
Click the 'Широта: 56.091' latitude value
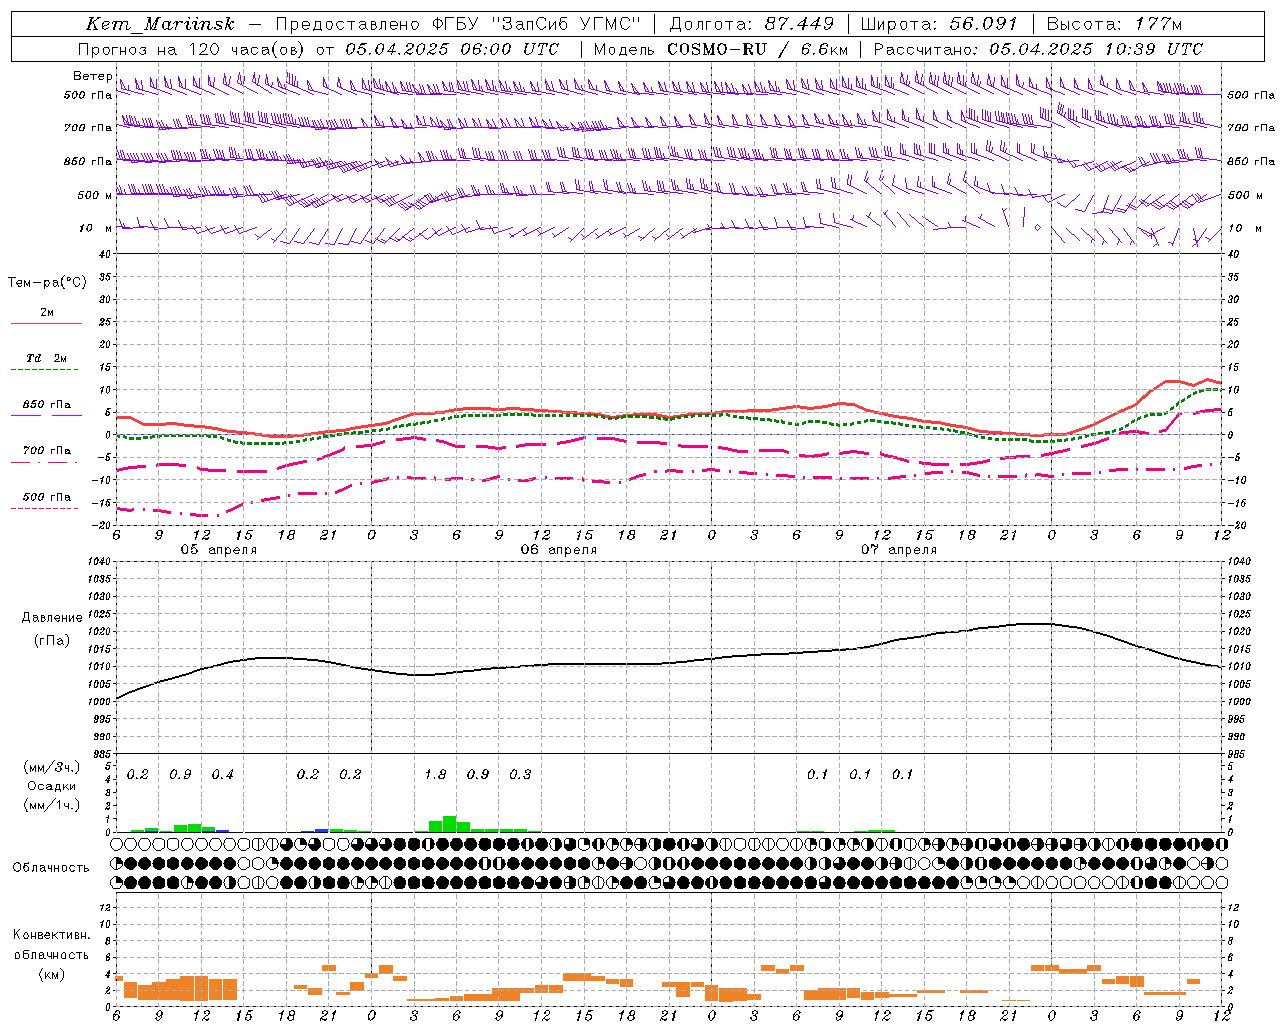click(938, 24)
